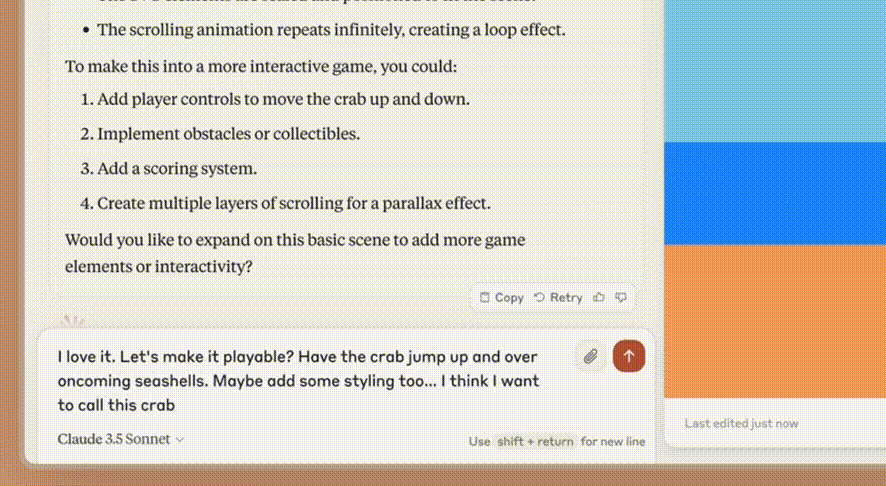Click the bright blue ocean band in preview
The height and width of the screenshot is (486, 886).
click(775, 194)
